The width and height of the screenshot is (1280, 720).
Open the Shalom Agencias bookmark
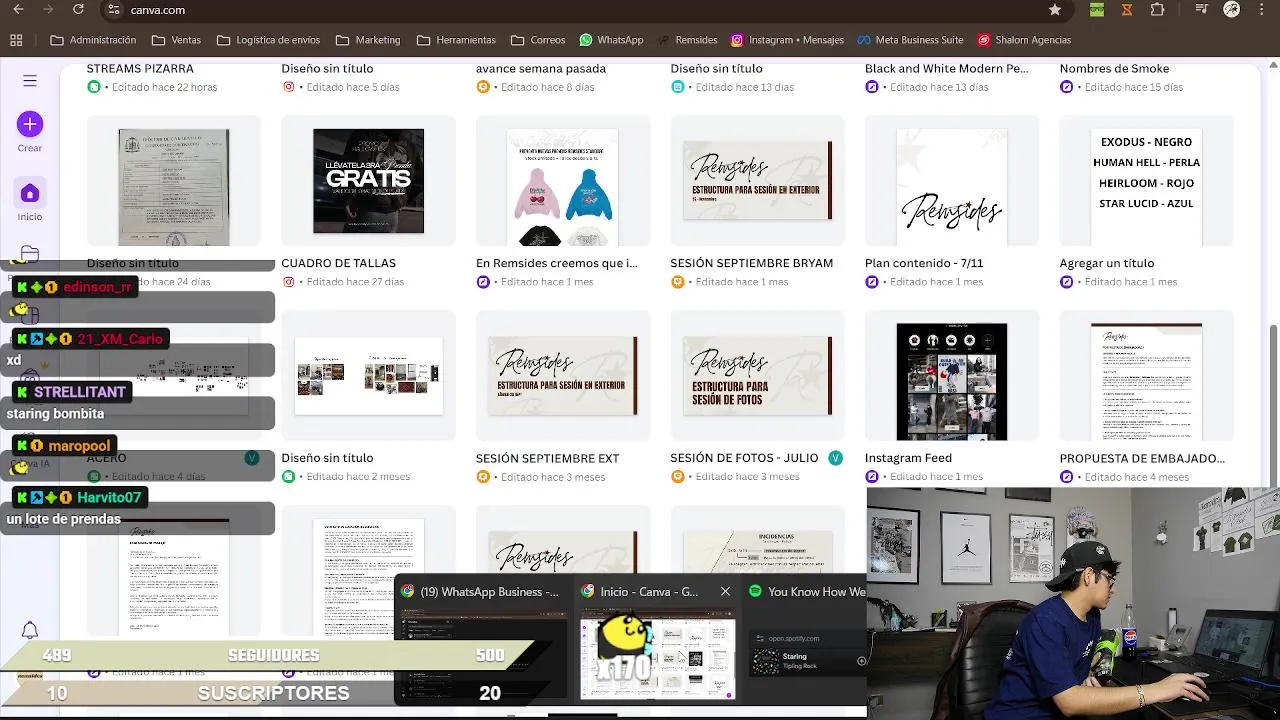pos(1024,40)
